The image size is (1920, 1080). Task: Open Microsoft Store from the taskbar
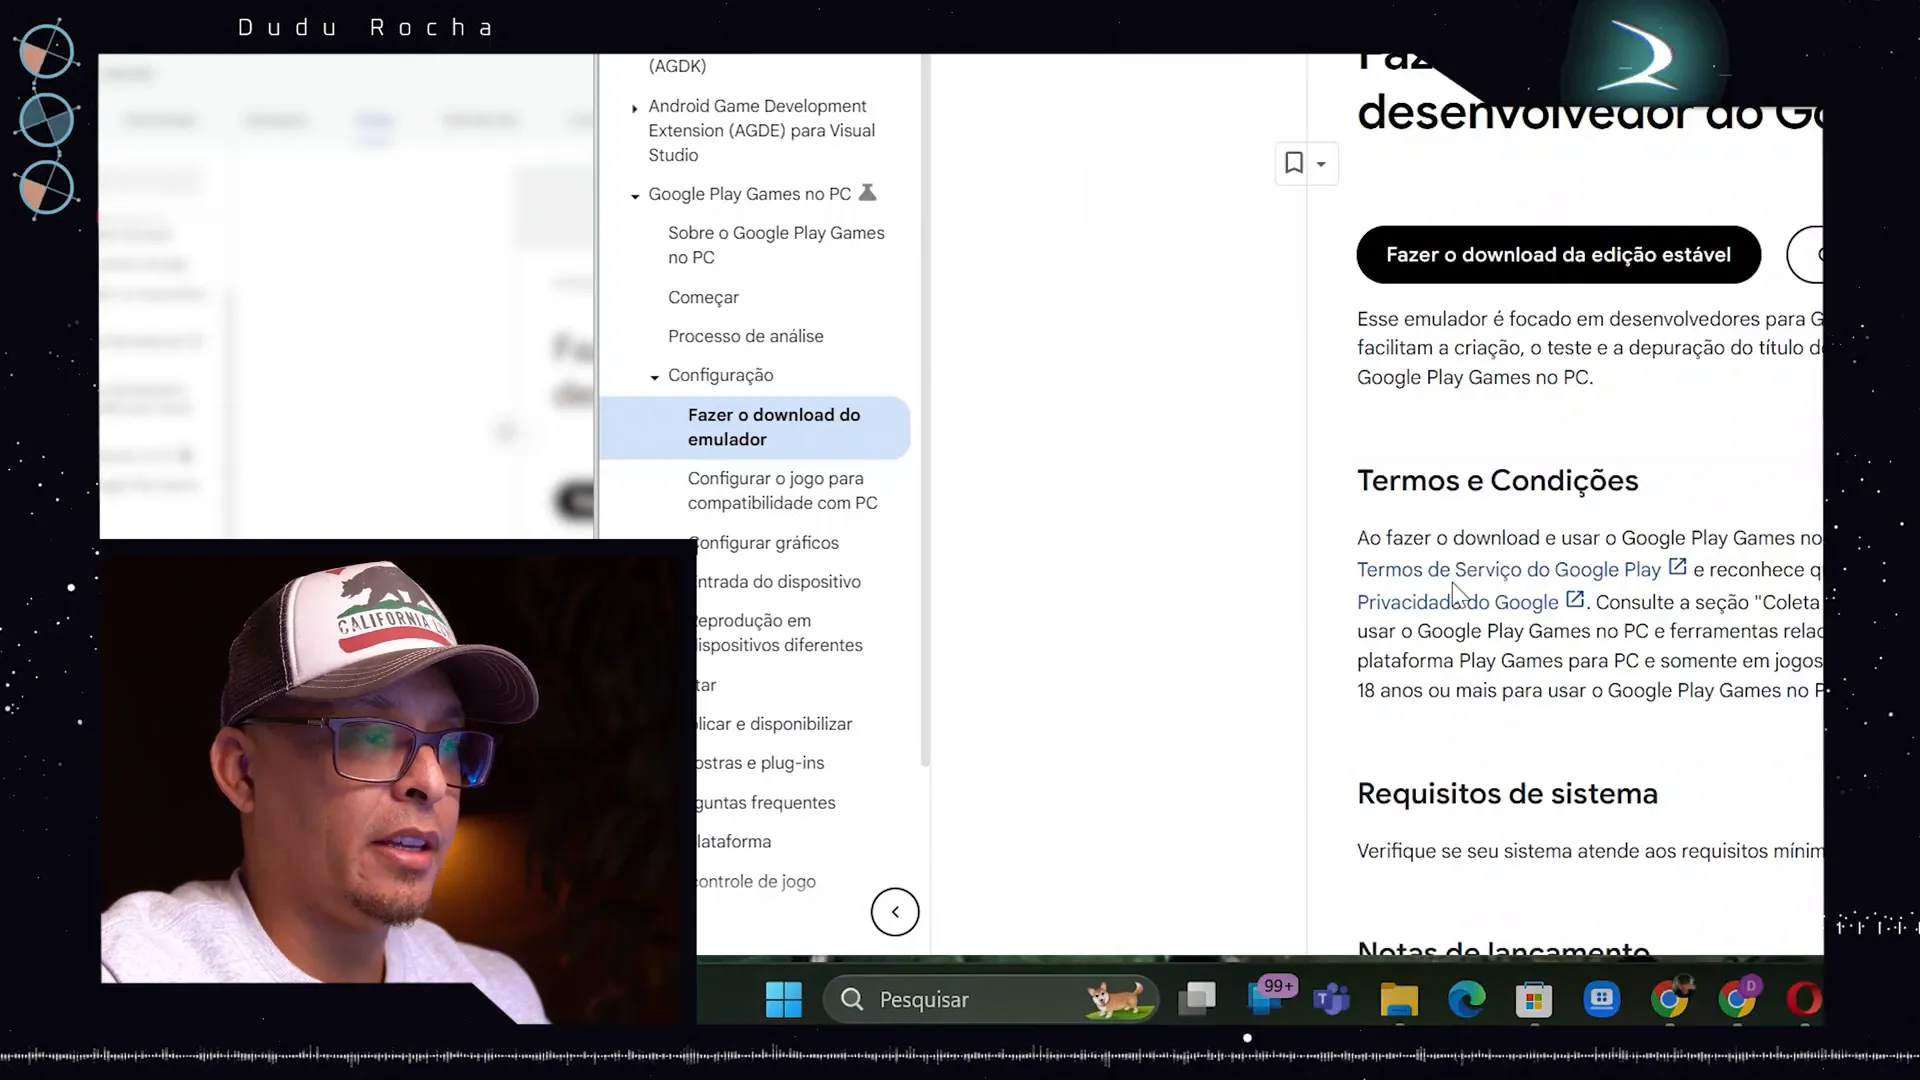coord(1534,999)
